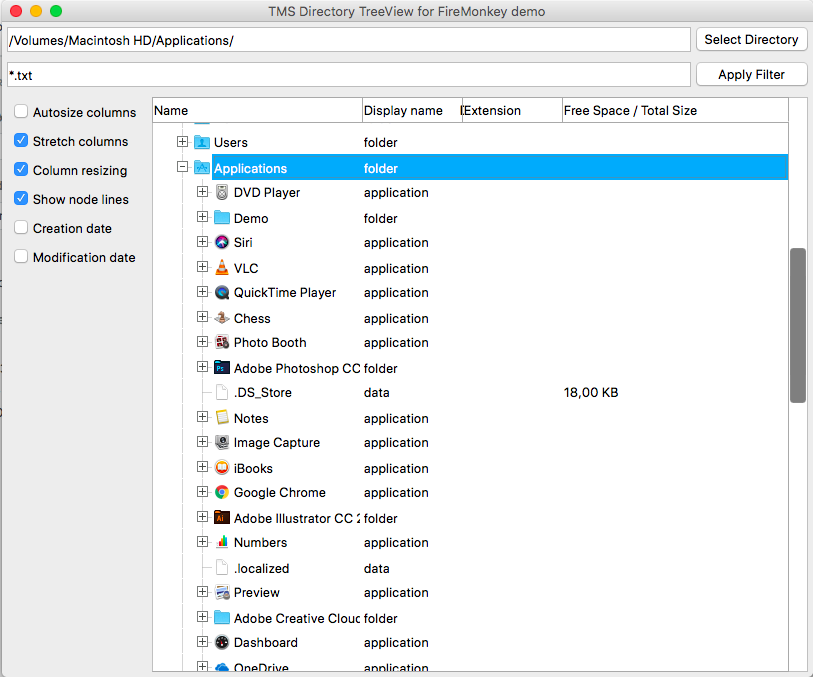Screen dimensions: 813x677
Task: Click the Select Directory button
Action: pos(751,39)
